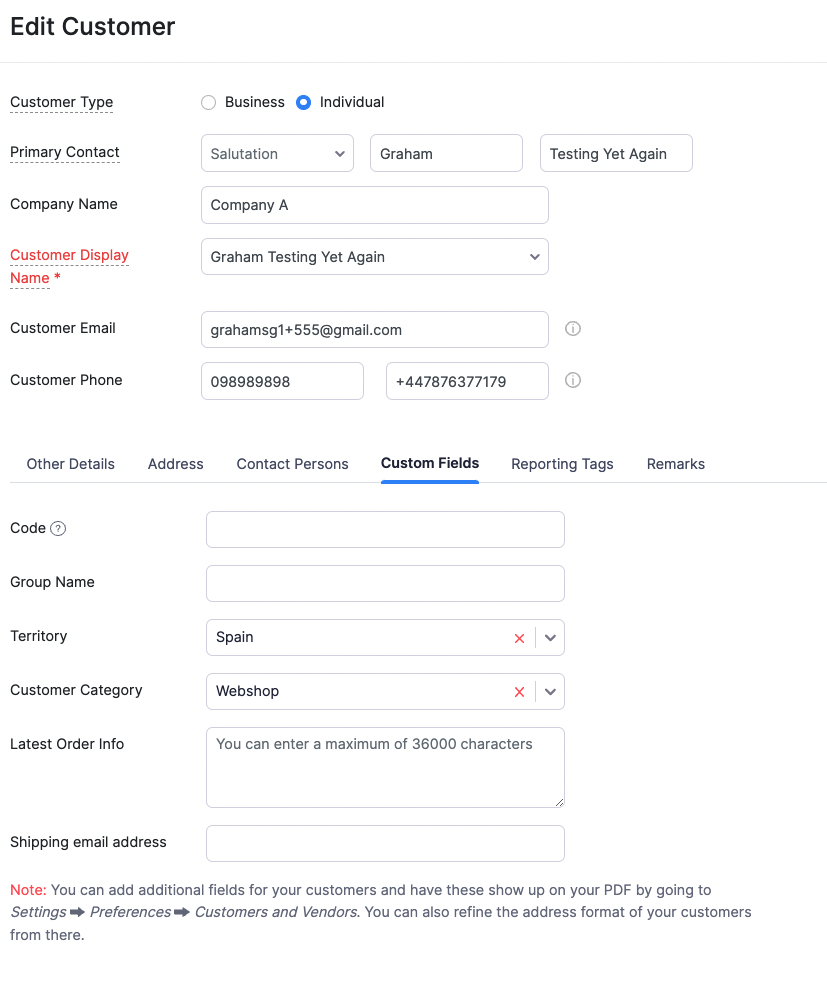
Task: Click the Latest Order Info text area
Action: pos(385,767)
